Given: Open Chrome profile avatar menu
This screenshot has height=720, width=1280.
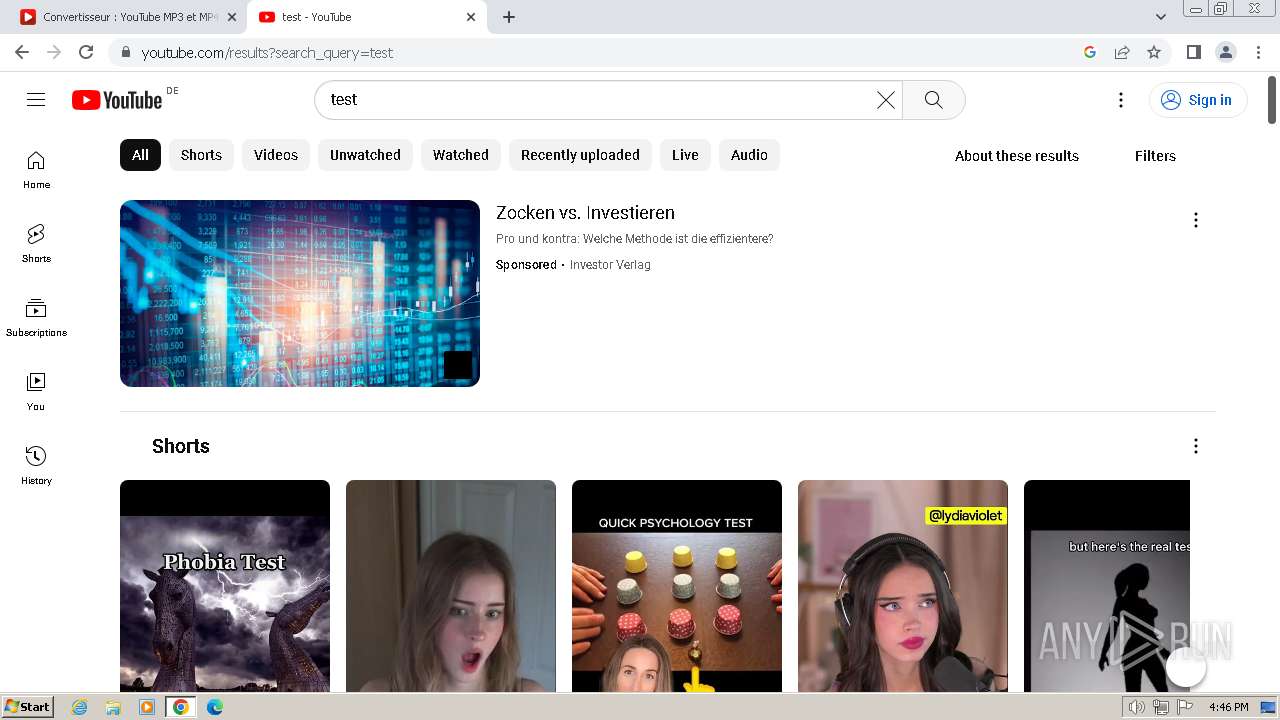Looking at the screenshot, I should click(1226, 52).
